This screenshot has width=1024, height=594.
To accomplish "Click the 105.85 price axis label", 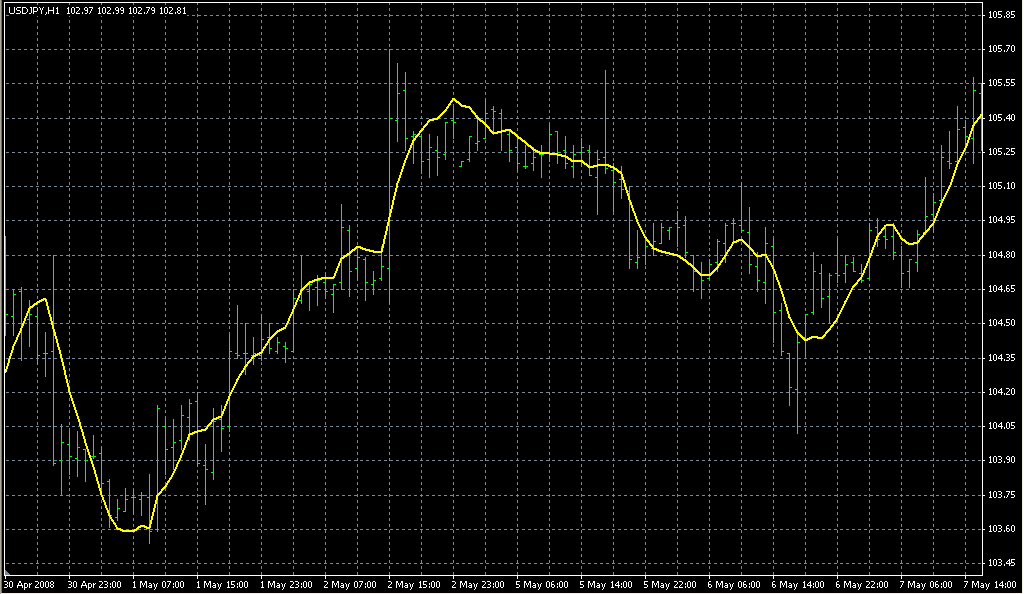I will [x=1001, y=15].
